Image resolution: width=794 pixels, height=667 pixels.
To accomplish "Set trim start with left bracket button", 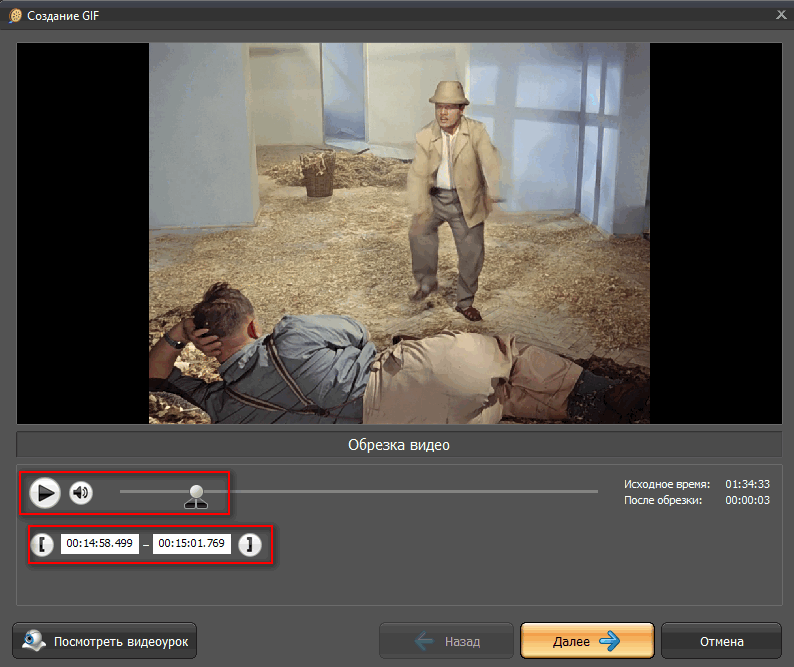I will [x=42, y=544].
